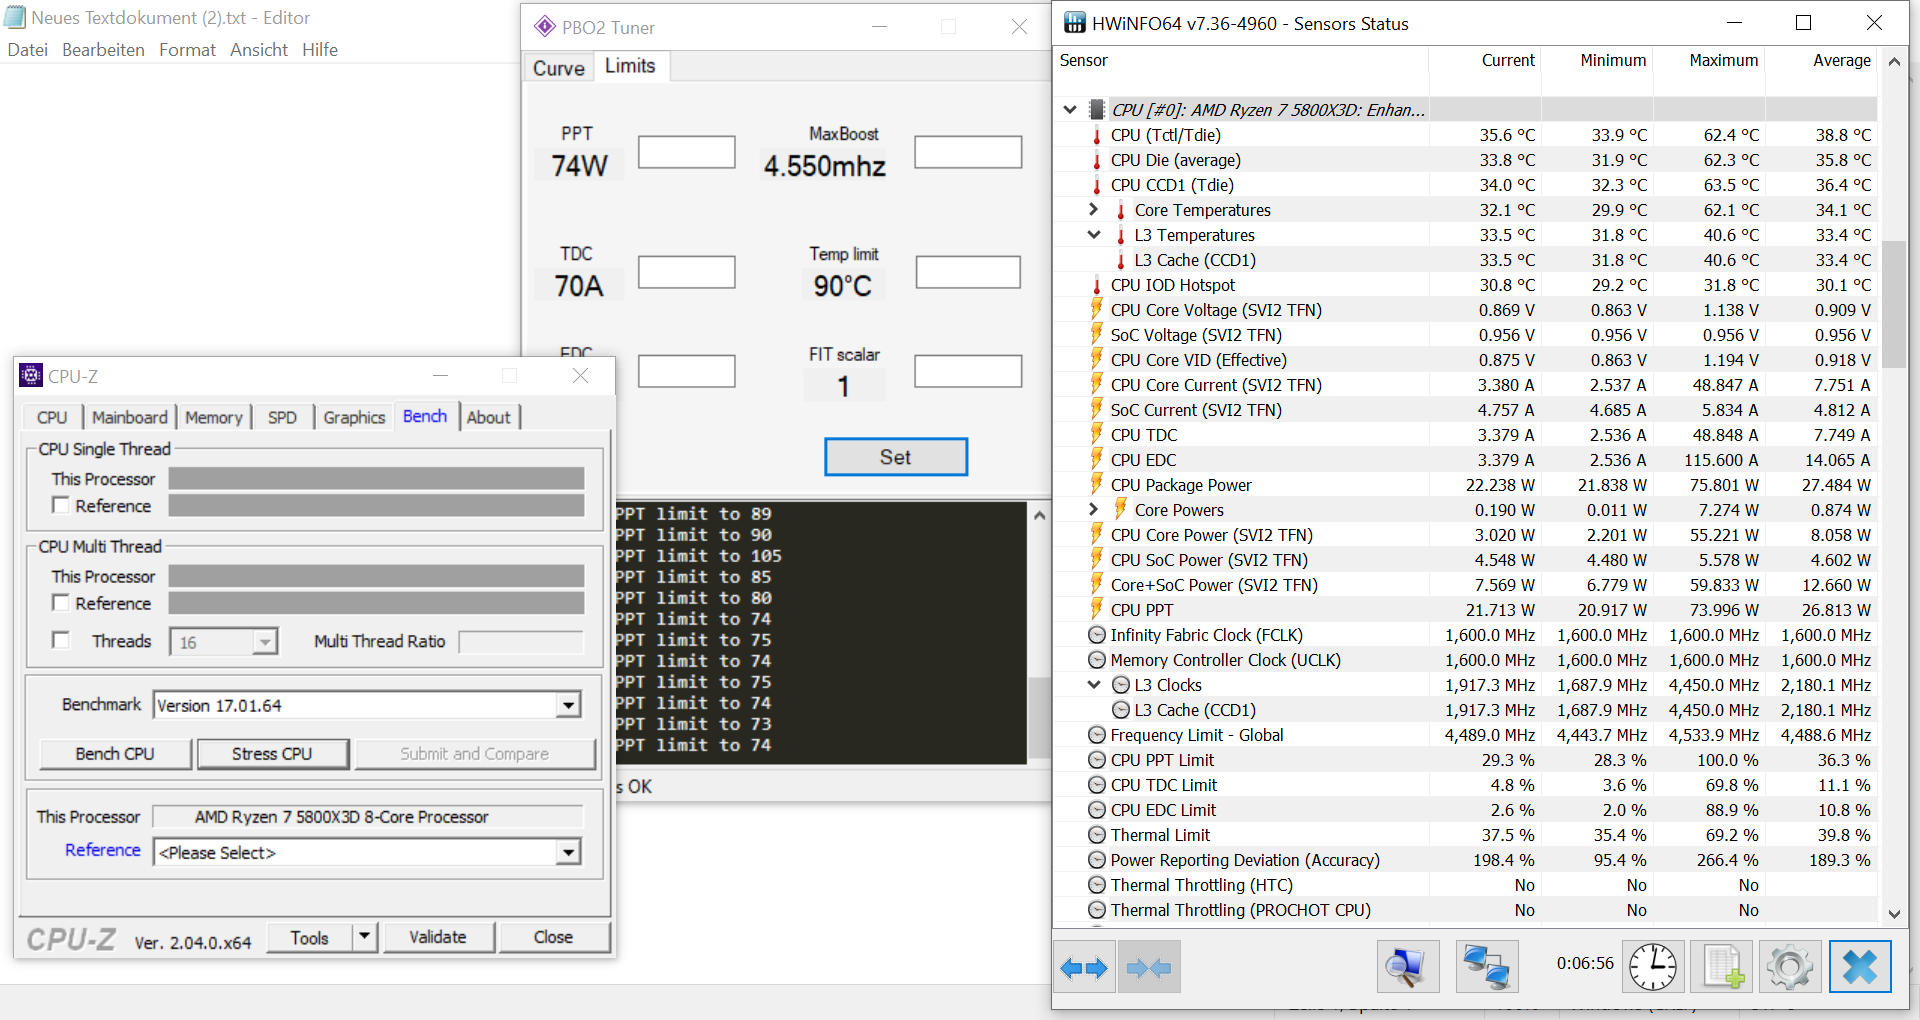Click the Temp limit input field

coord(968,272)
